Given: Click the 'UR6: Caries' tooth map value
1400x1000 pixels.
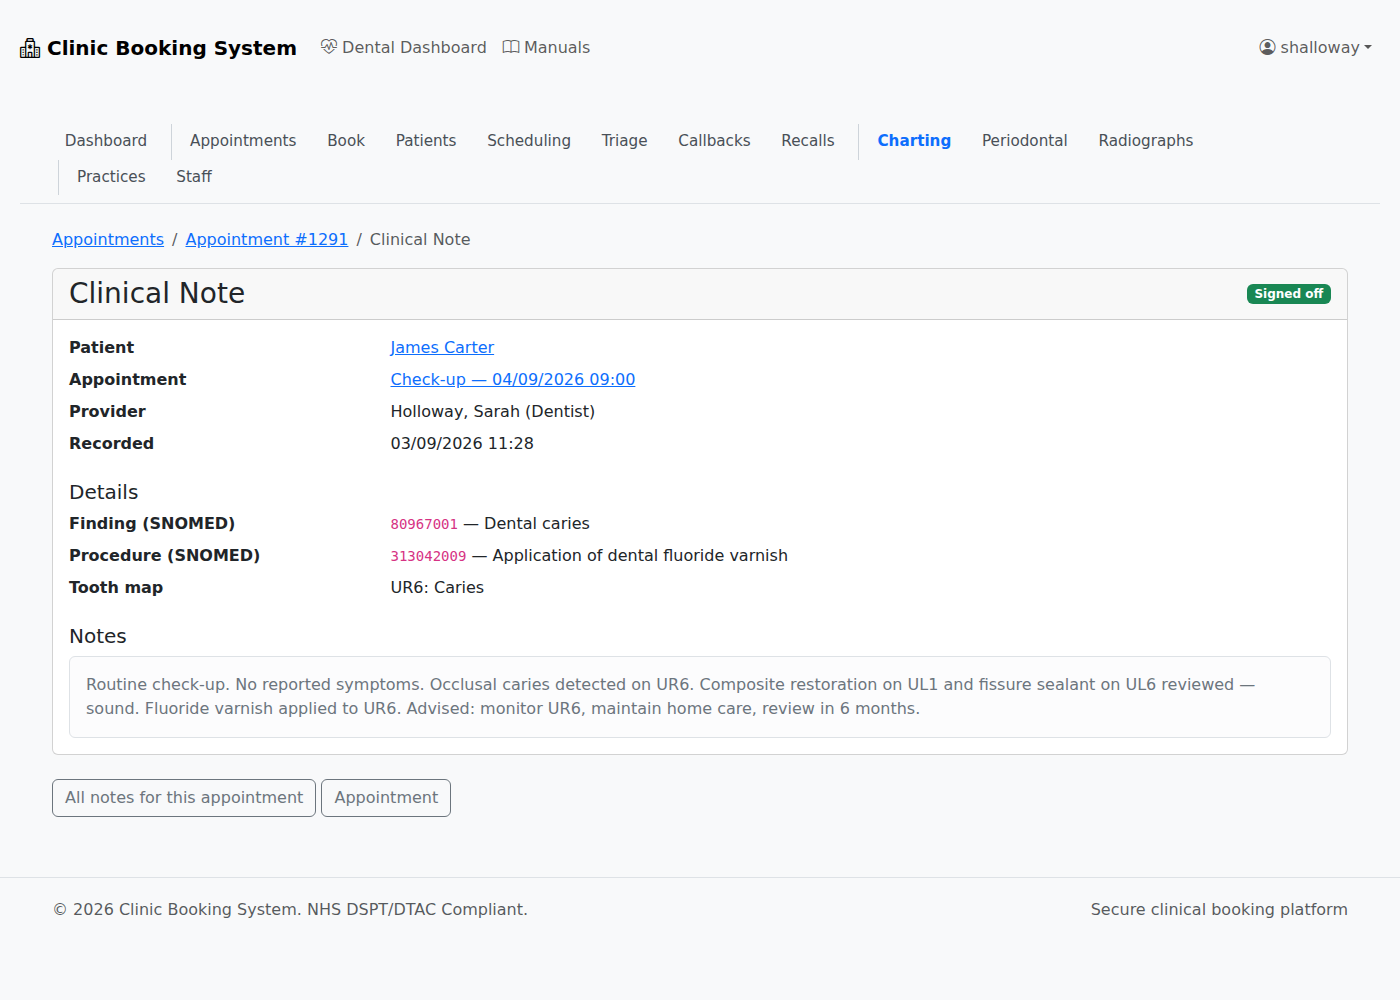Looking at the screenshot, I should (x=437, y=588).
